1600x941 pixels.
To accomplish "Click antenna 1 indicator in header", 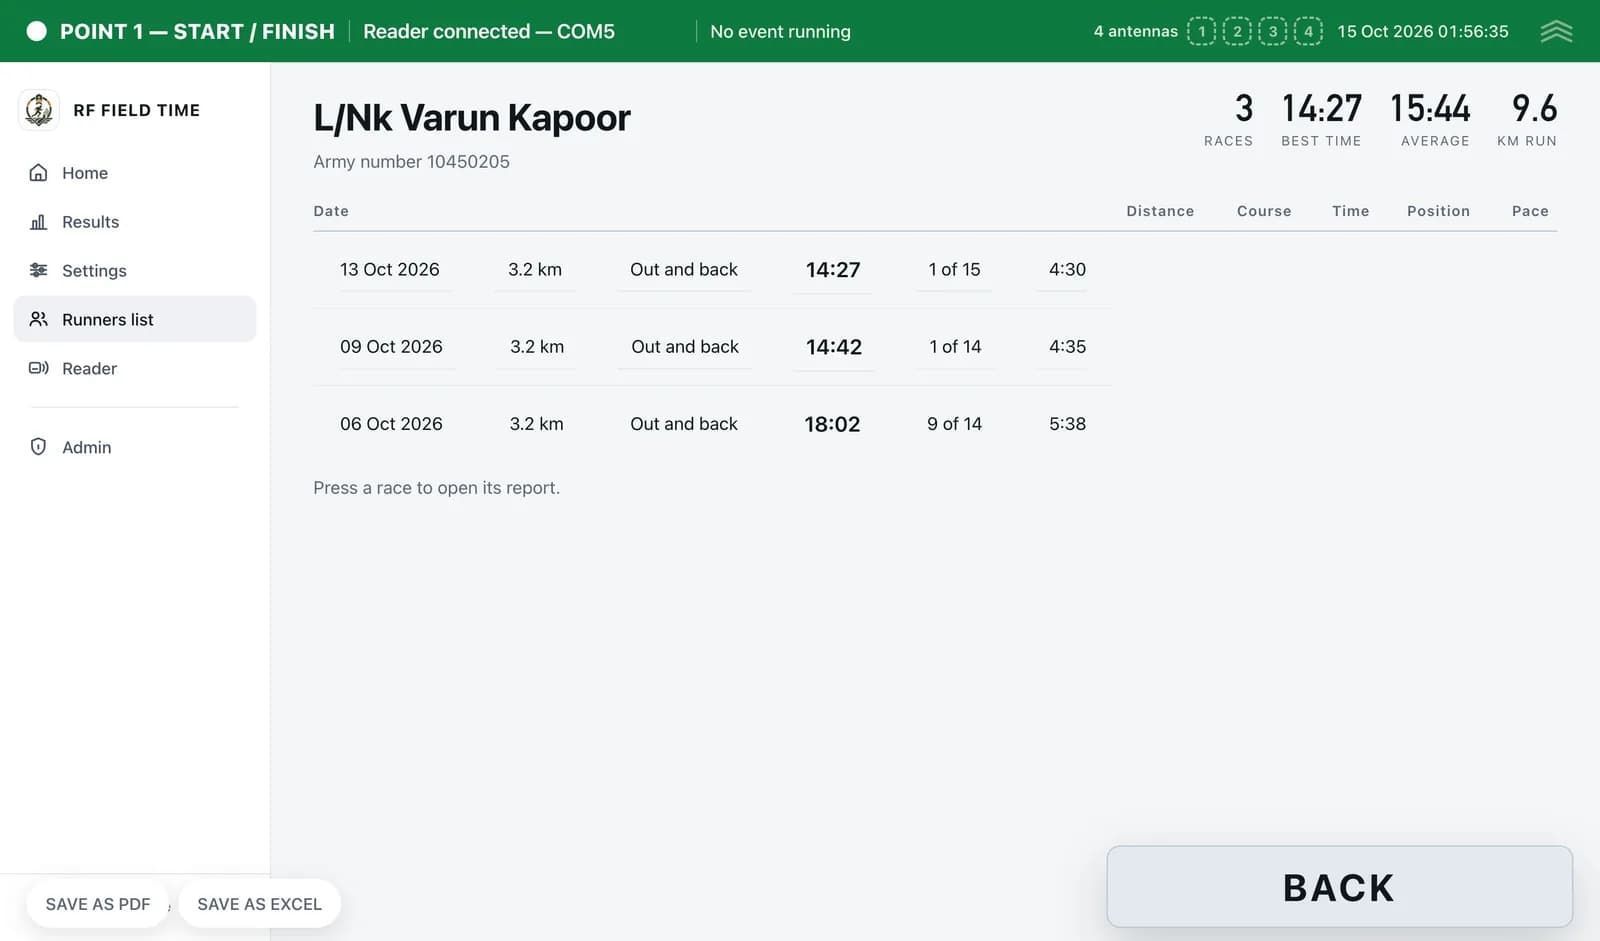I will pyautogui.click(x=1201, y=31).
